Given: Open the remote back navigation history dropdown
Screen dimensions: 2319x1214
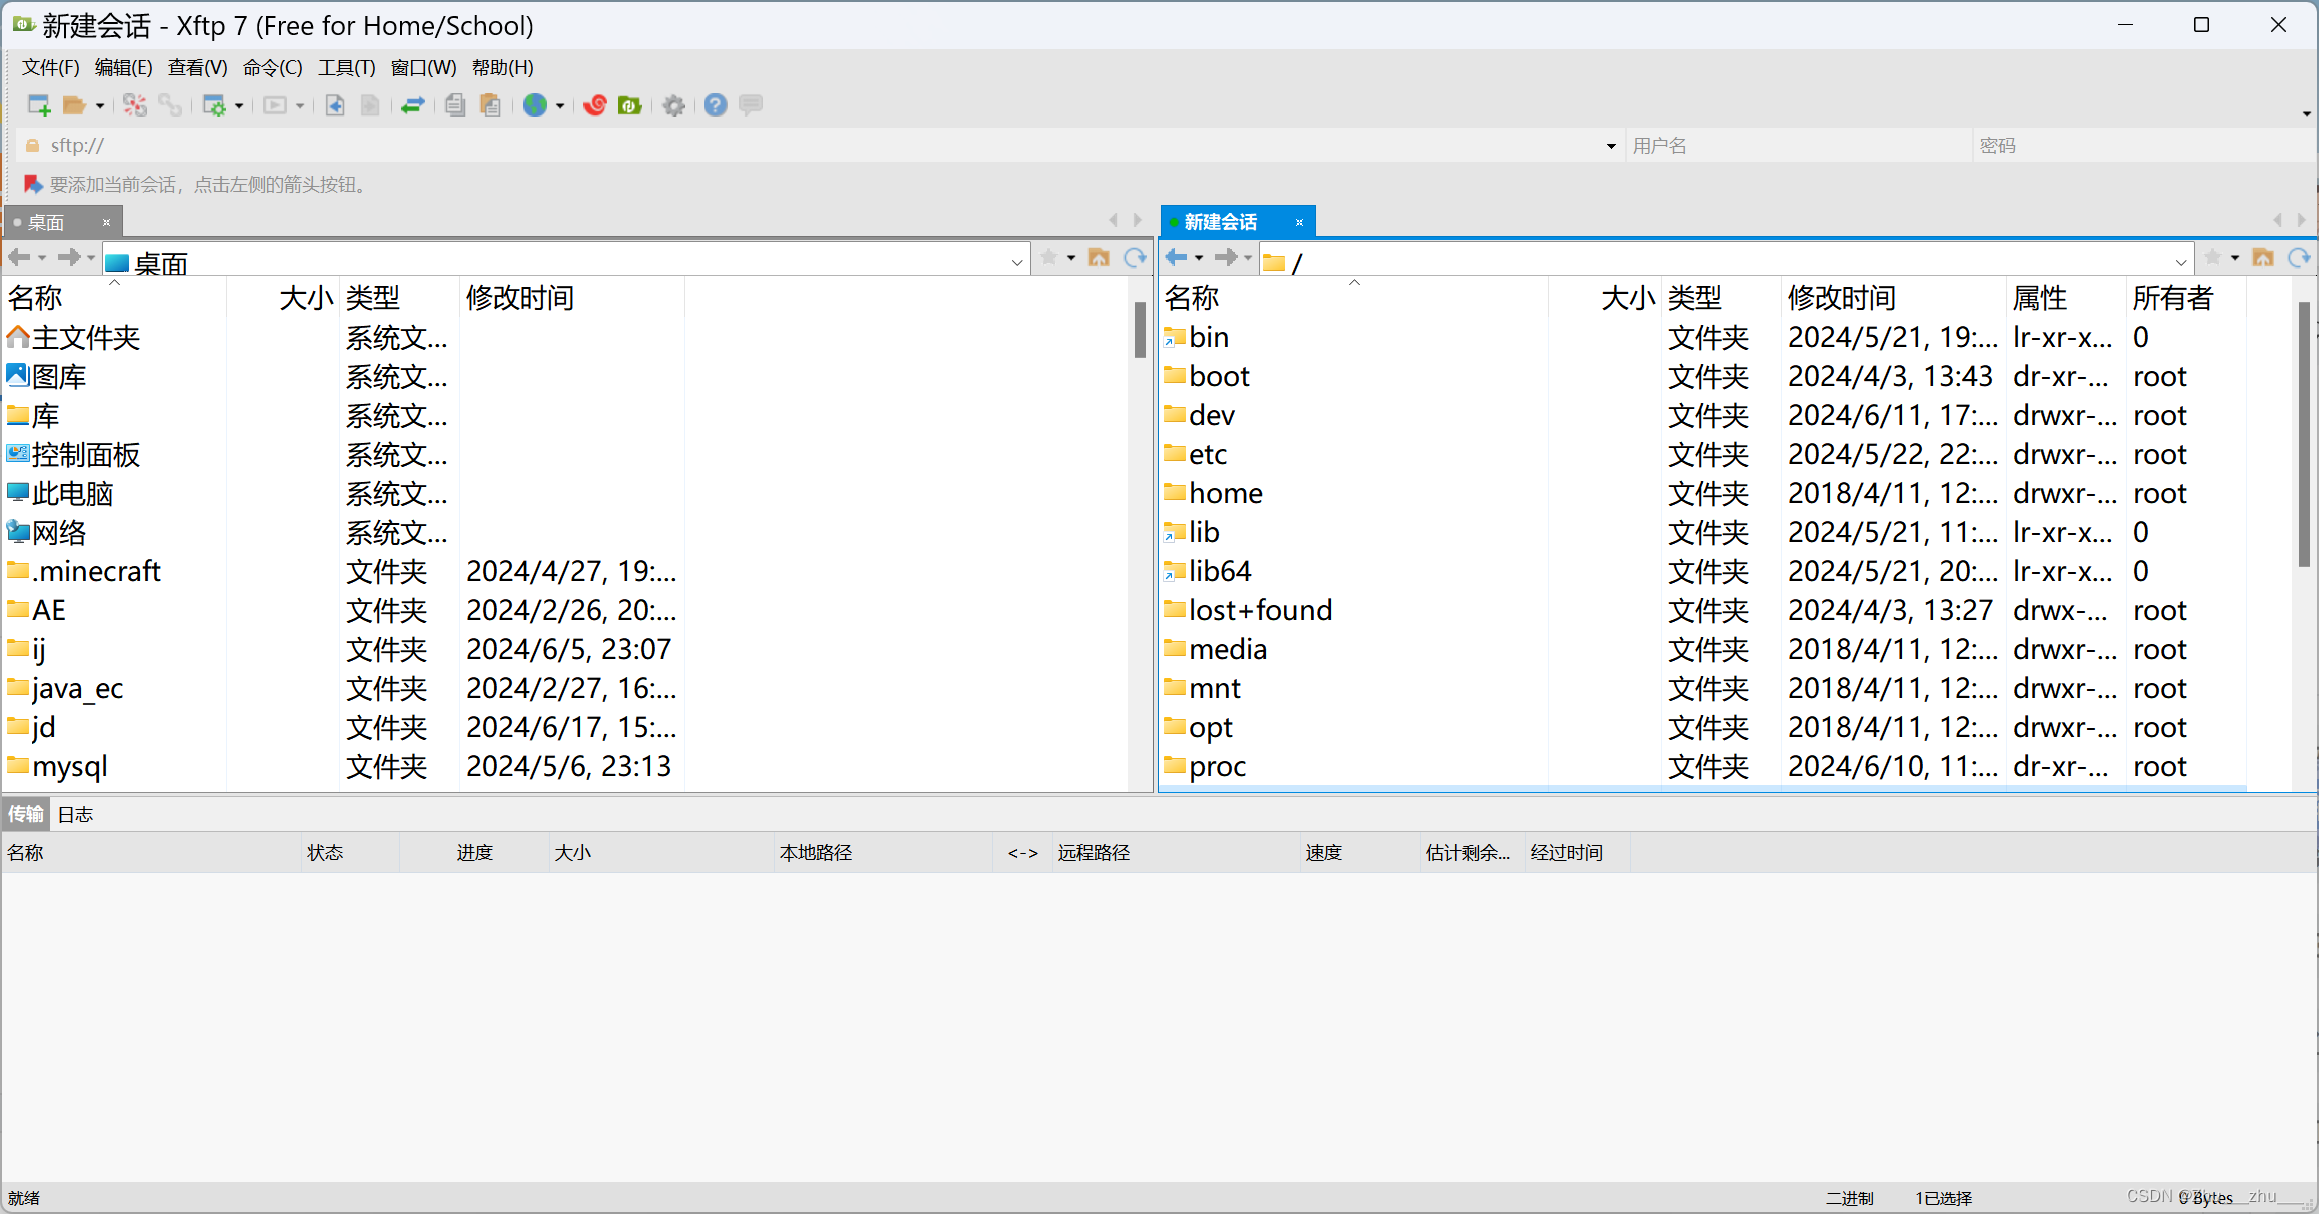Looking at the screenshot, I should click(x=1197, y=258).
